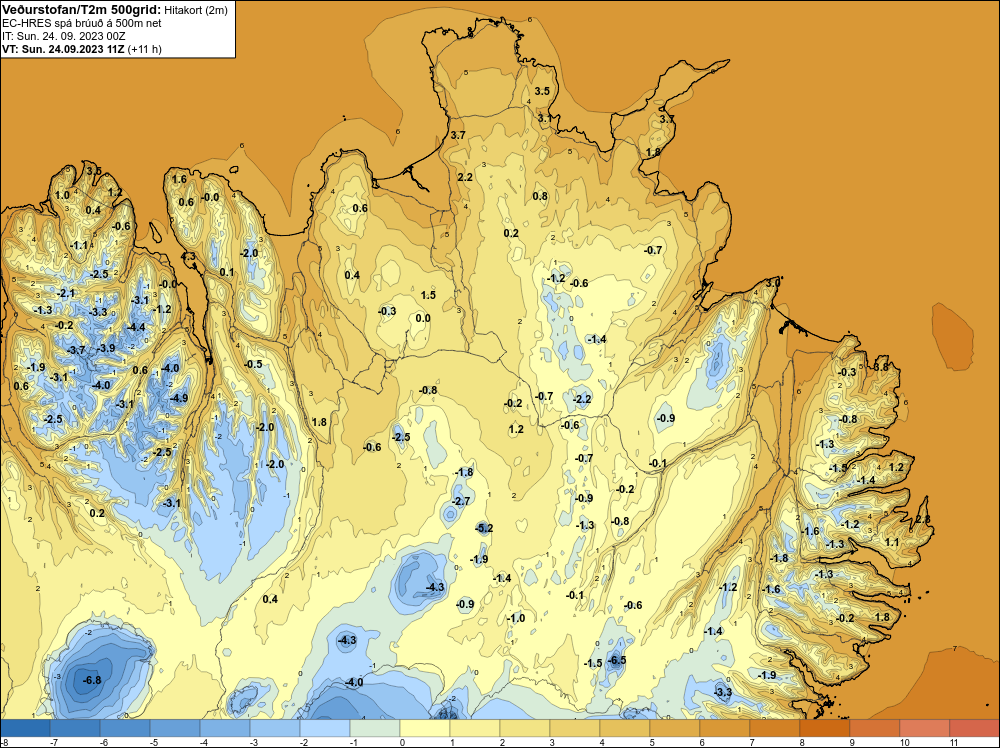Select the 'Hitakort (2m)' header label

pyautogui.click(x=195, y=10)
